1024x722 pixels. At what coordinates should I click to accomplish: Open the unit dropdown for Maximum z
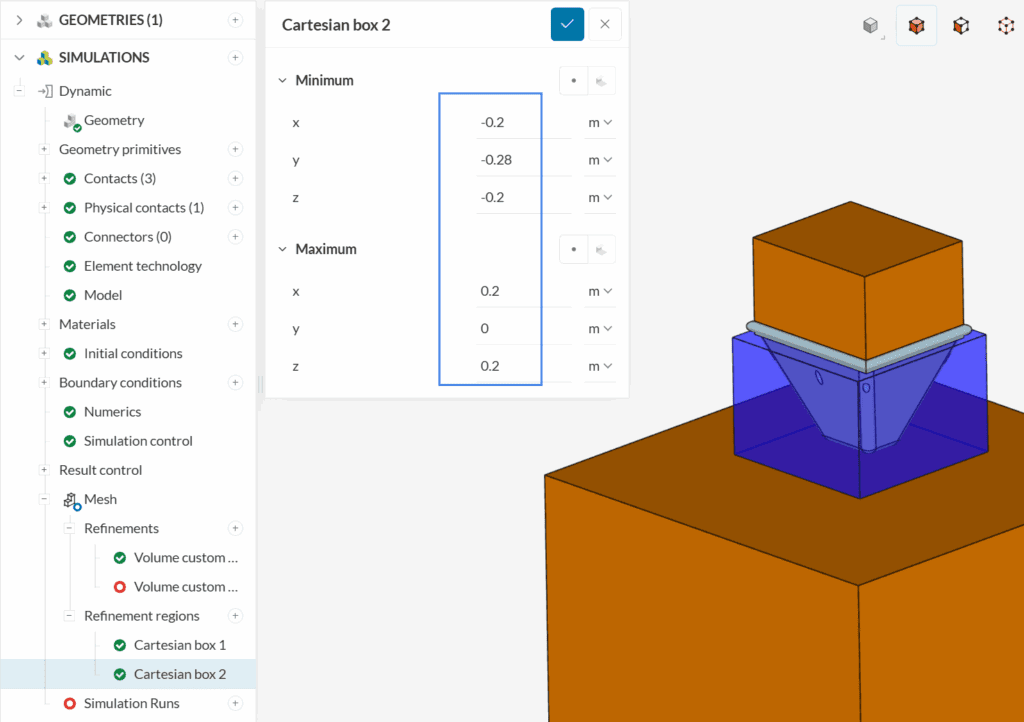coord(598,366)
